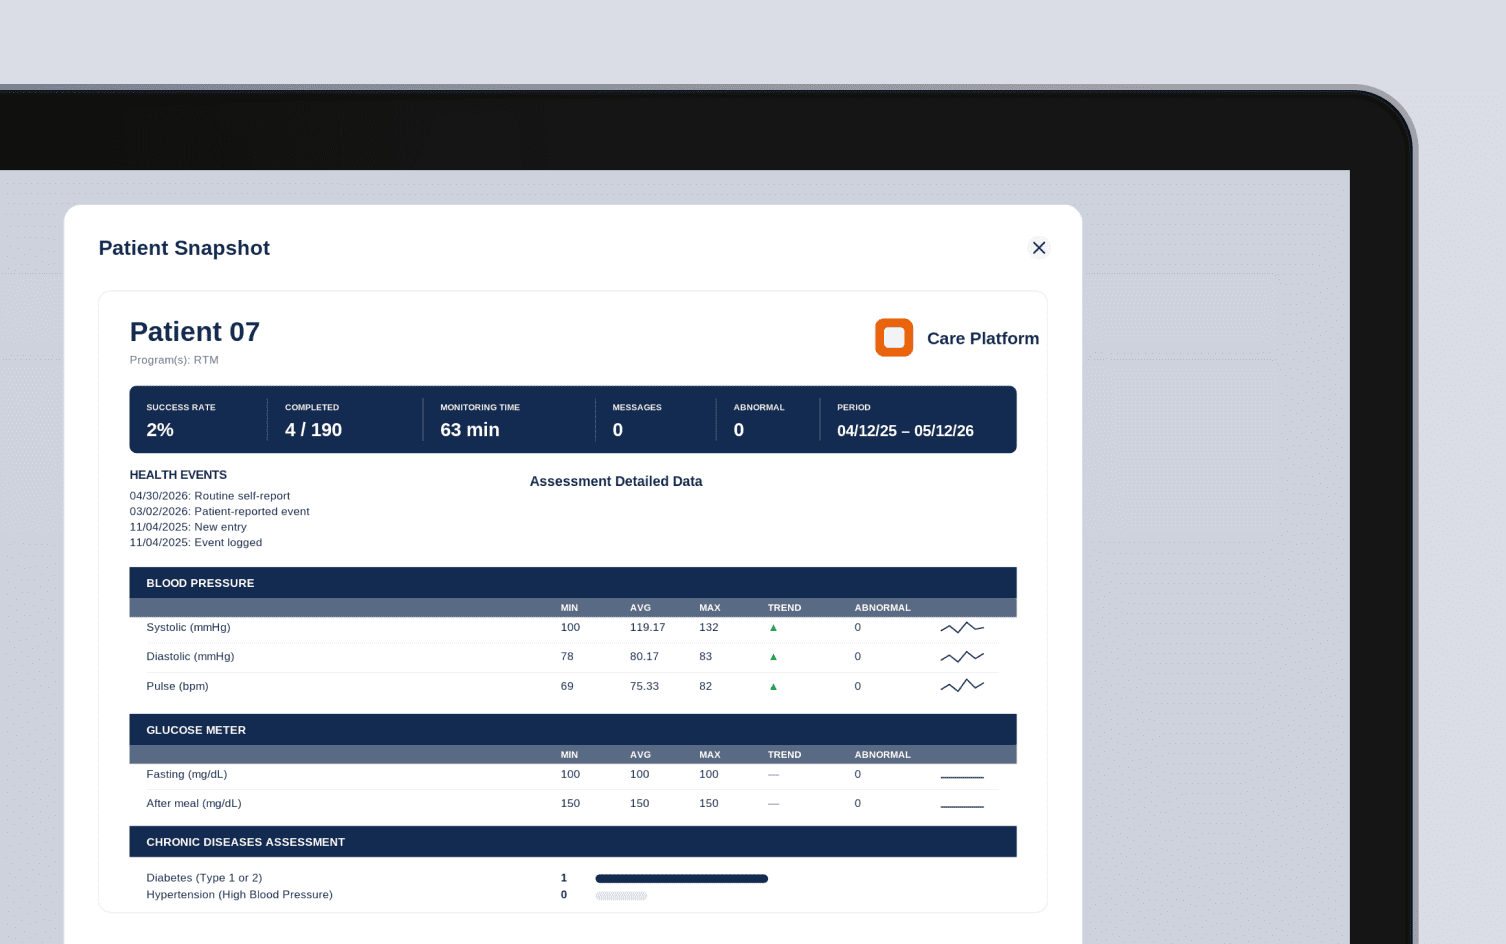Viewport: 1506px width, 944px height.
Task: Click the Patient 07 heading
Action: (x=195, y=332)
